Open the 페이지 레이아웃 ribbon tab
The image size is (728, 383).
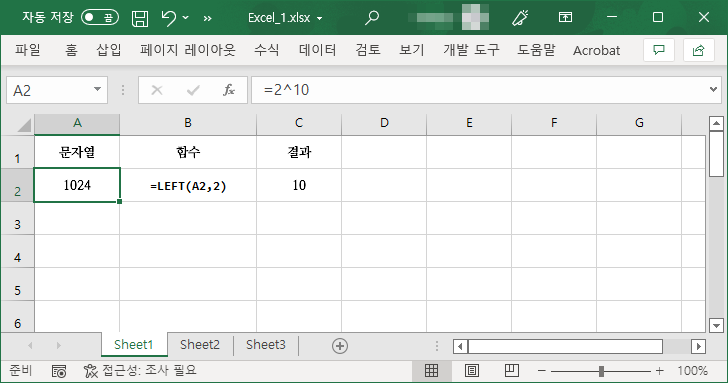click(x=188, y=50)
